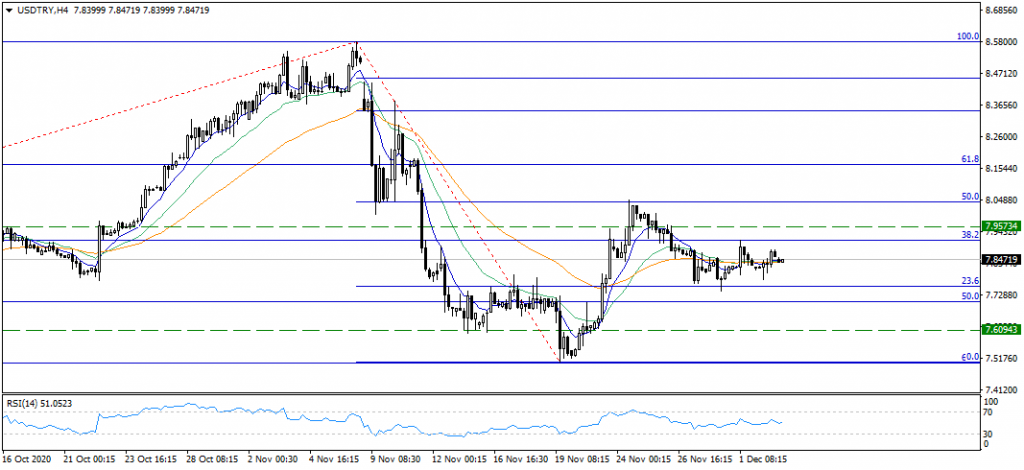Click the 9 Nov 08:30 time label
Viewport: 1024px width, 470px height.
click(x=392, y=458)
